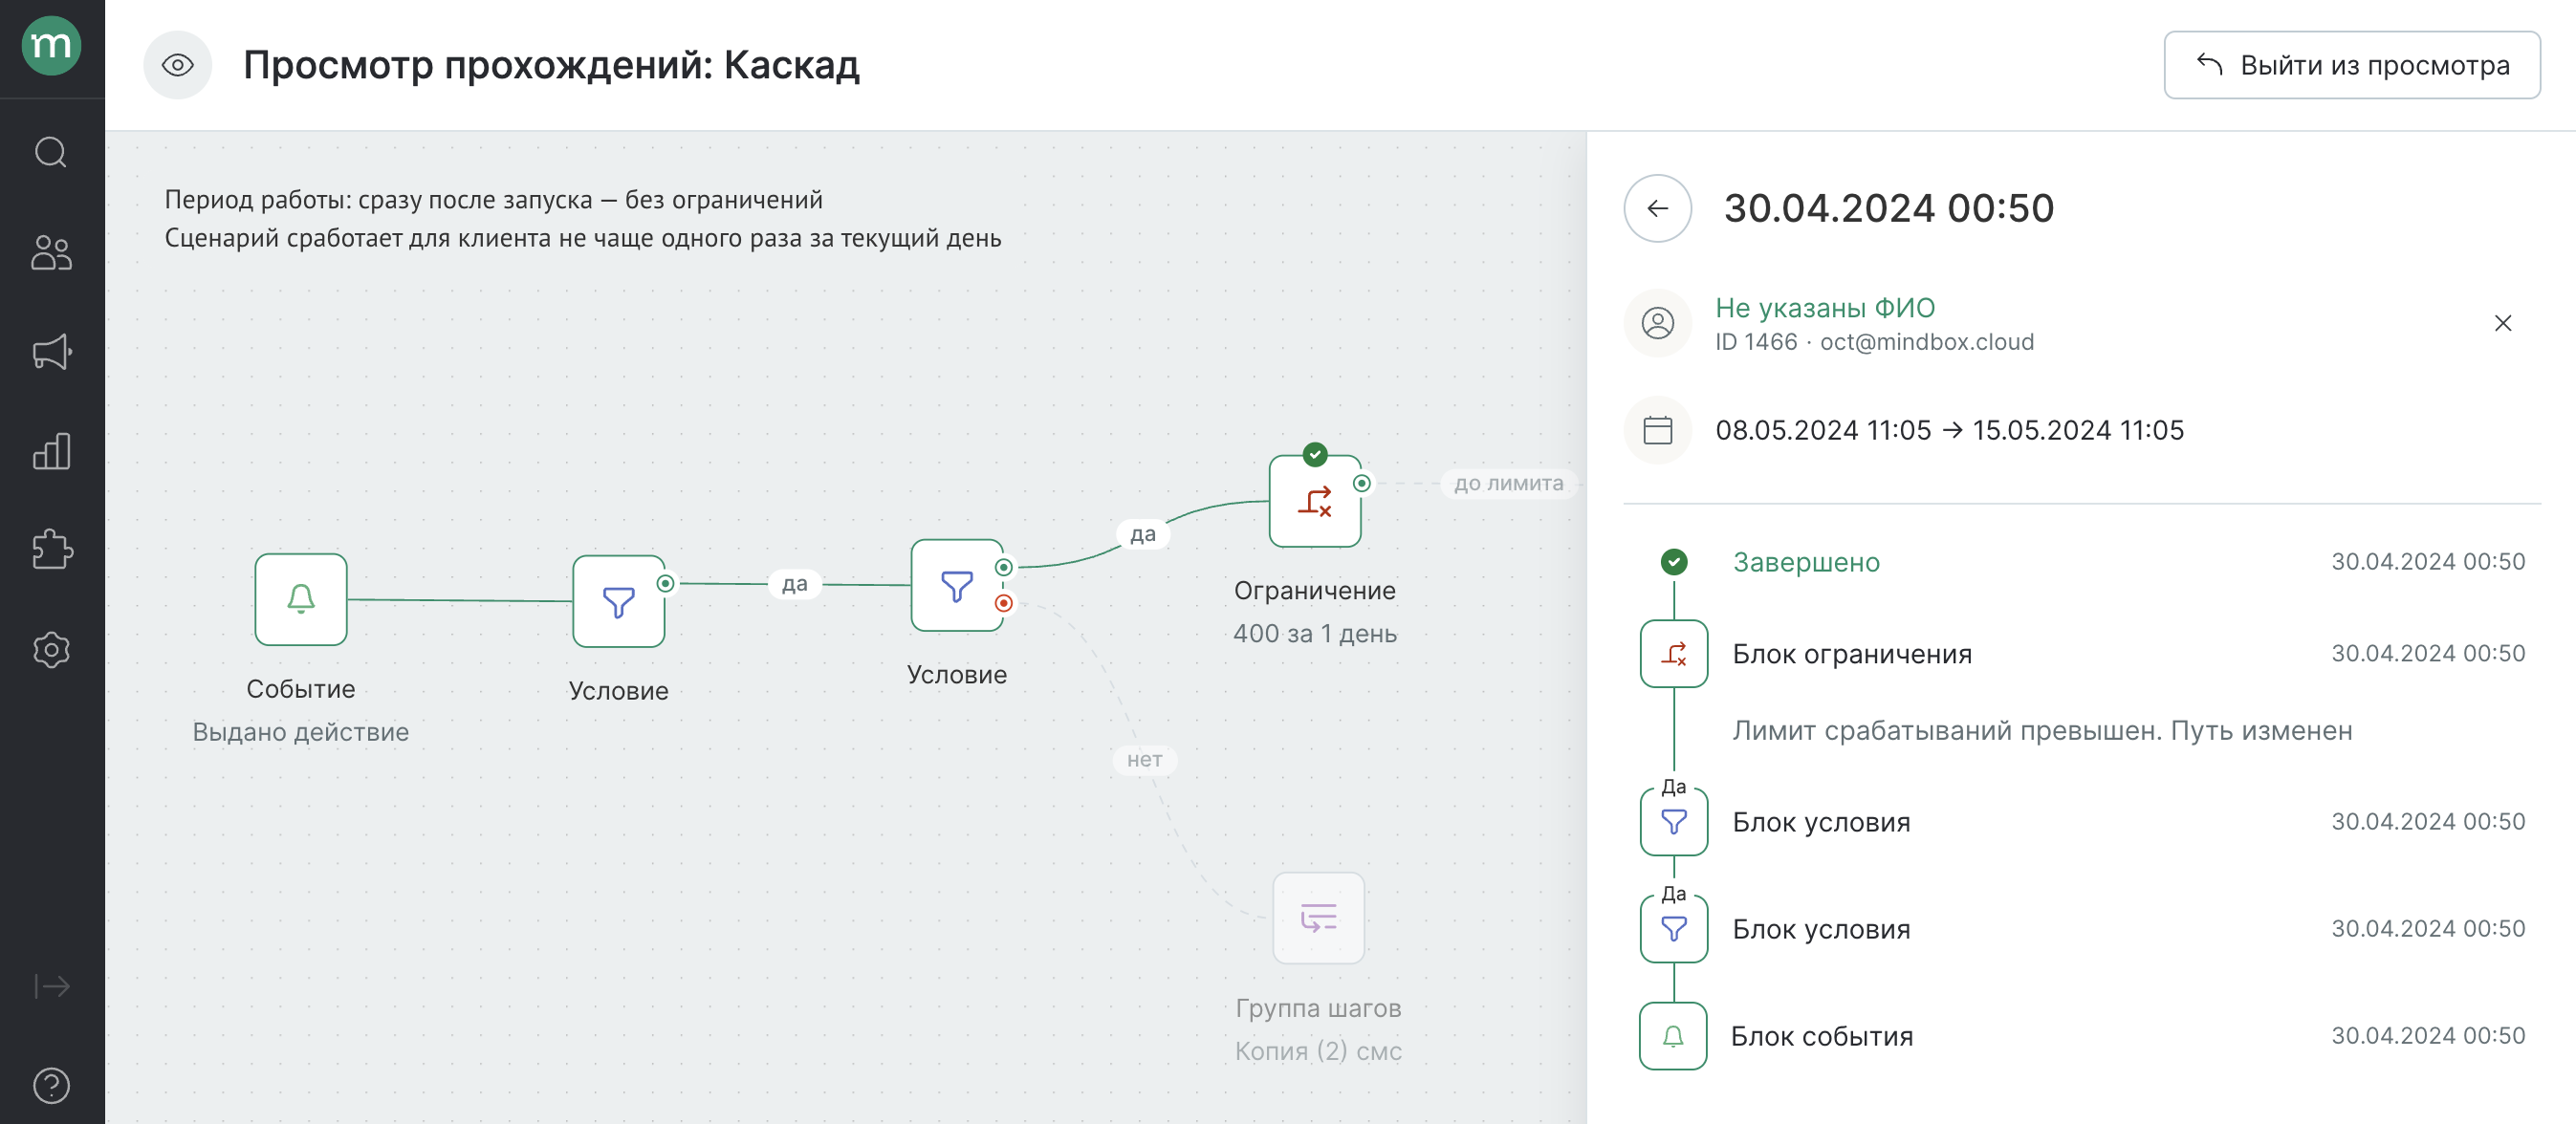Click the Период работы description line

[x=494, y=200]
